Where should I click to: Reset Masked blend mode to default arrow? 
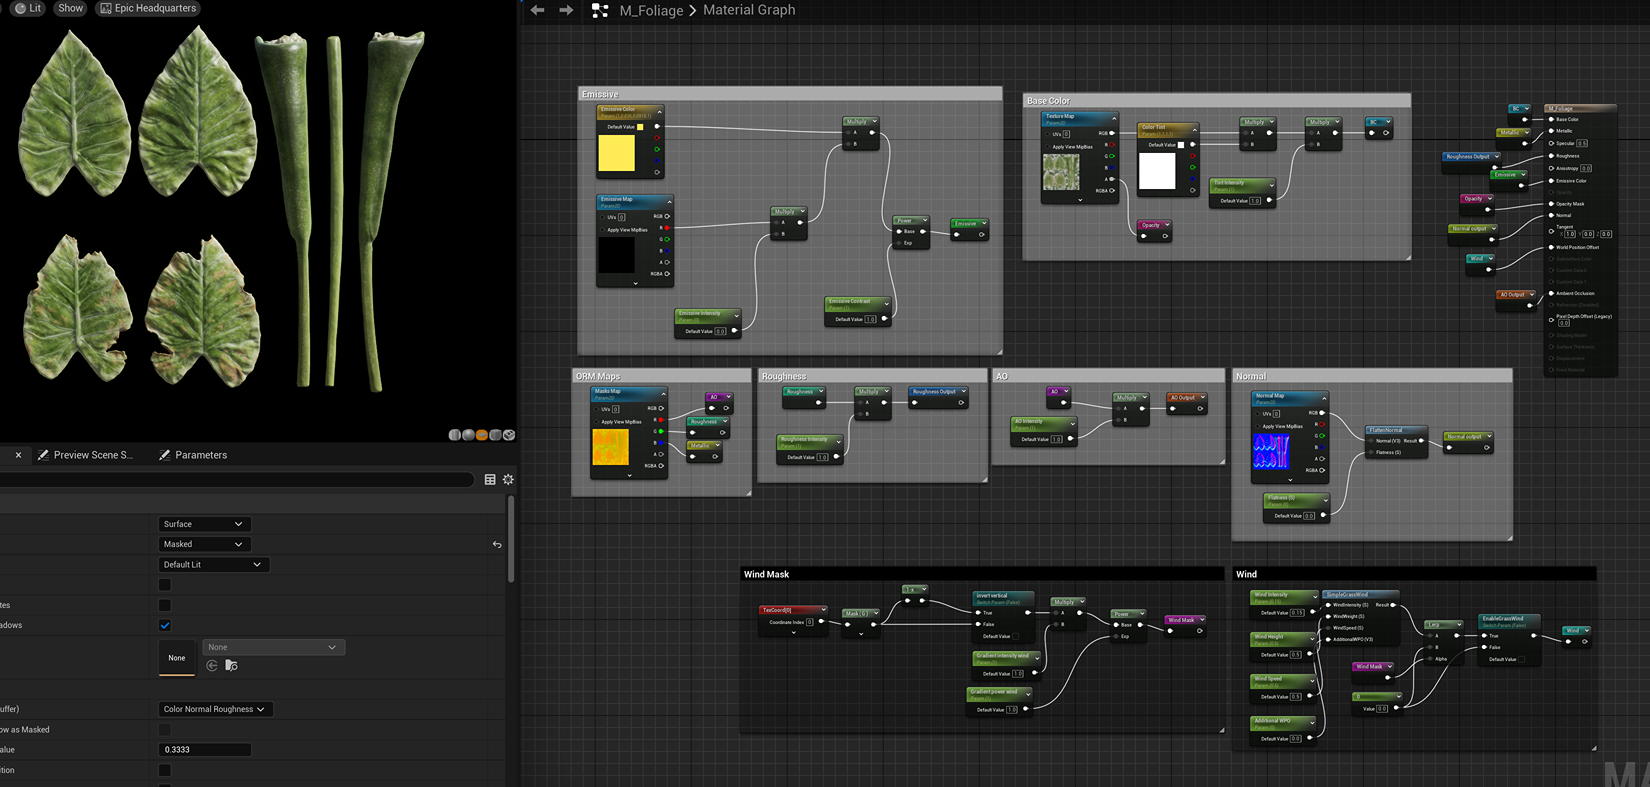pos(497,545)
